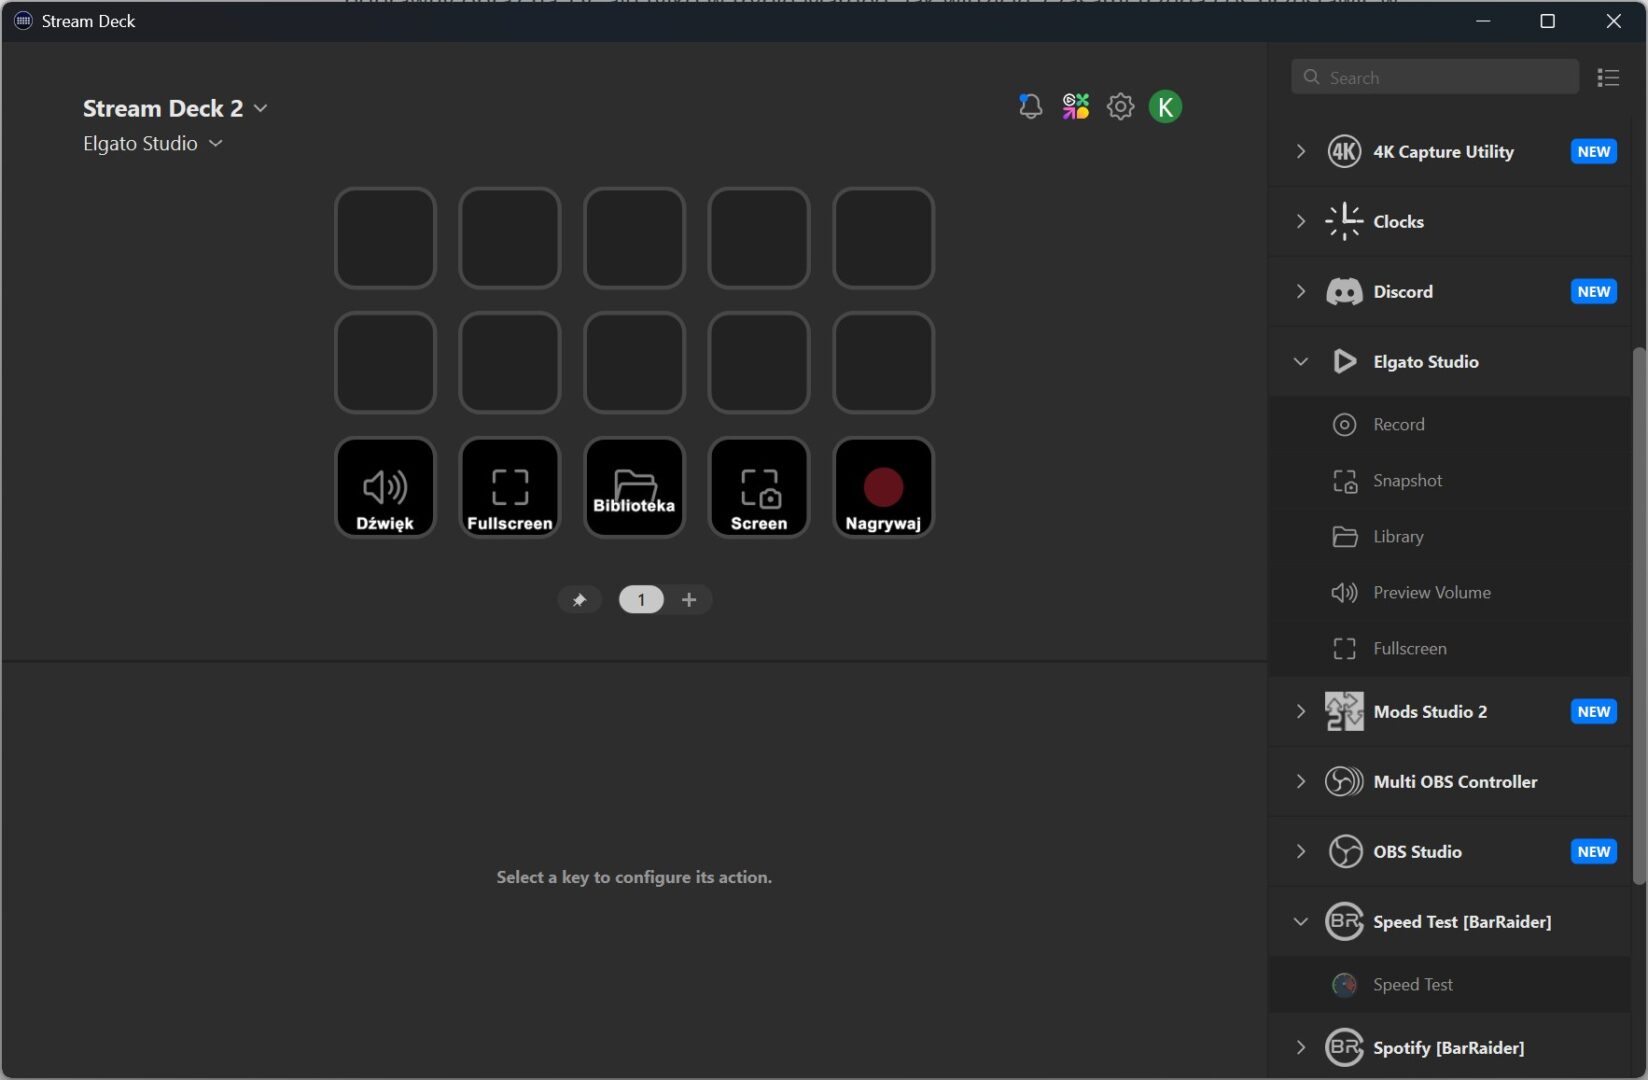This screenshot has height=1080, width=1648.
Task: Collapse the Elgato Studio plugin category
Action: coord(1301,362)
